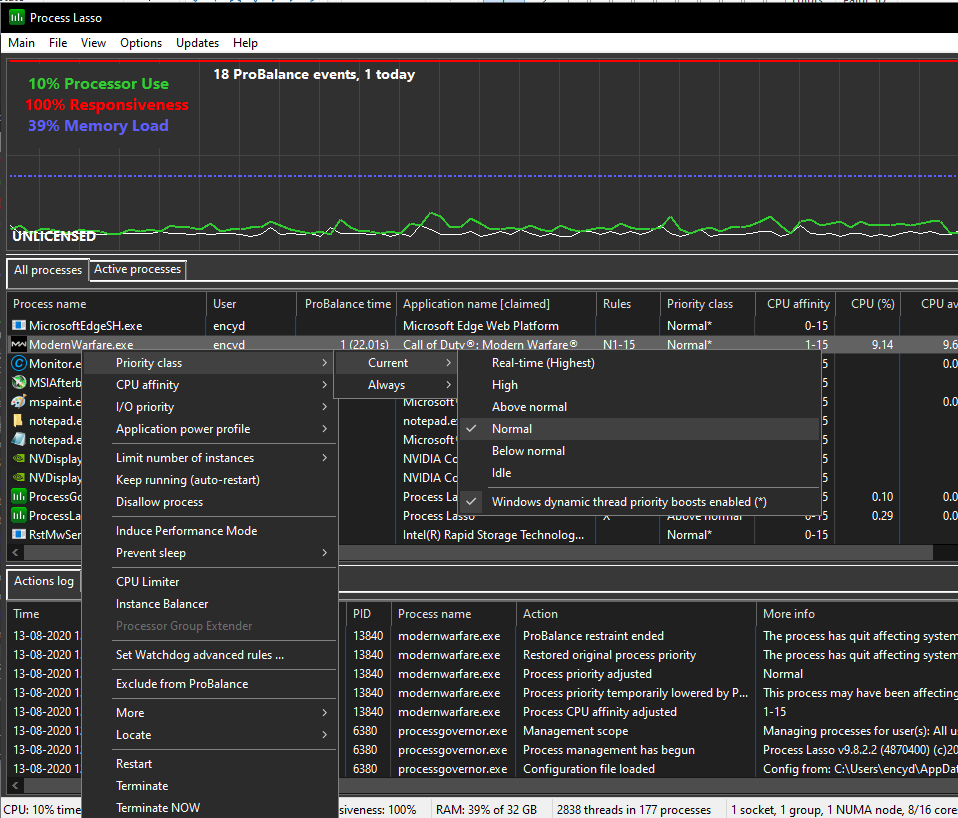This screenshot has width=958, height=818.
Task: Sort actions log by More info column
Action: coord(857,614)
